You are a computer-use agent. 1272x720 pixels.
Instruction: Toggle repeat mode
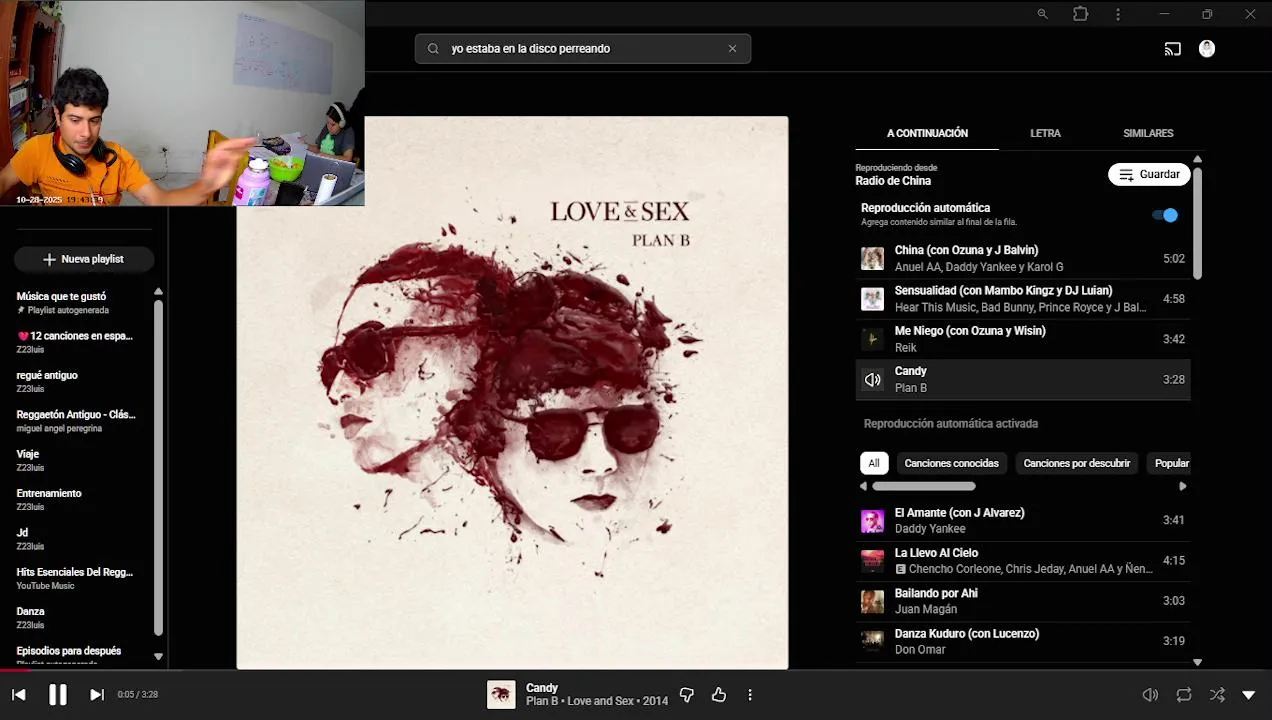(x=1184, y=694)
